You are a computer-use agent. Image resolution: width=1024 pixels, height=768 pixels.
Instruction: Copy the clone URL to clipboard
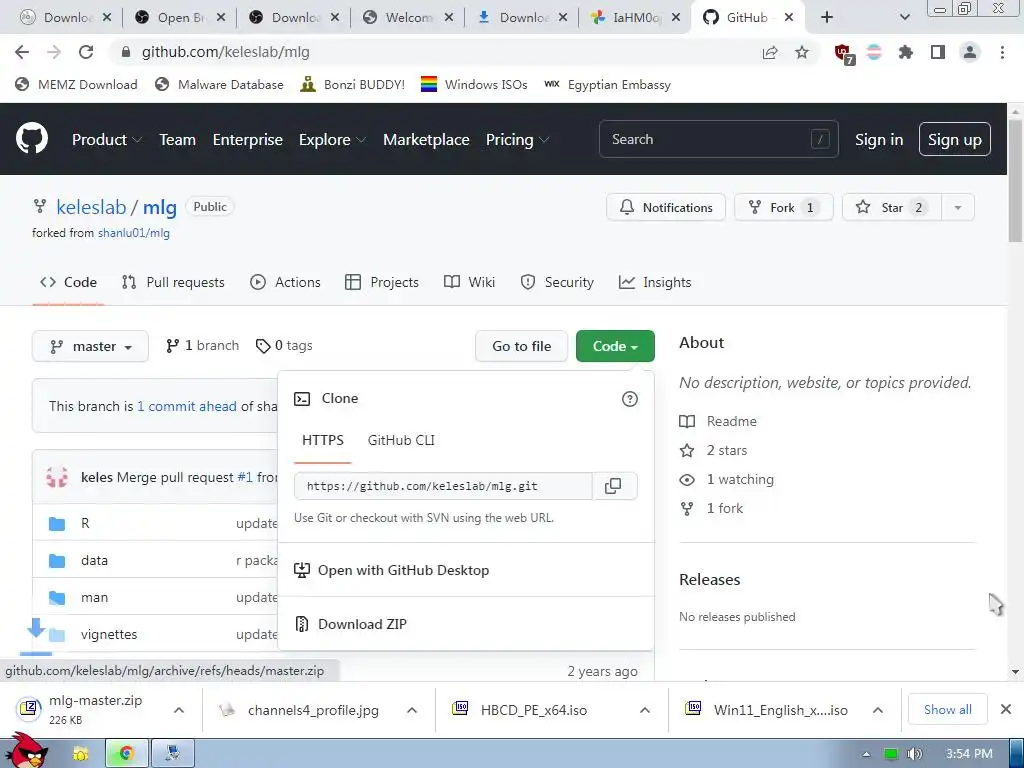[x=613, y=486]
